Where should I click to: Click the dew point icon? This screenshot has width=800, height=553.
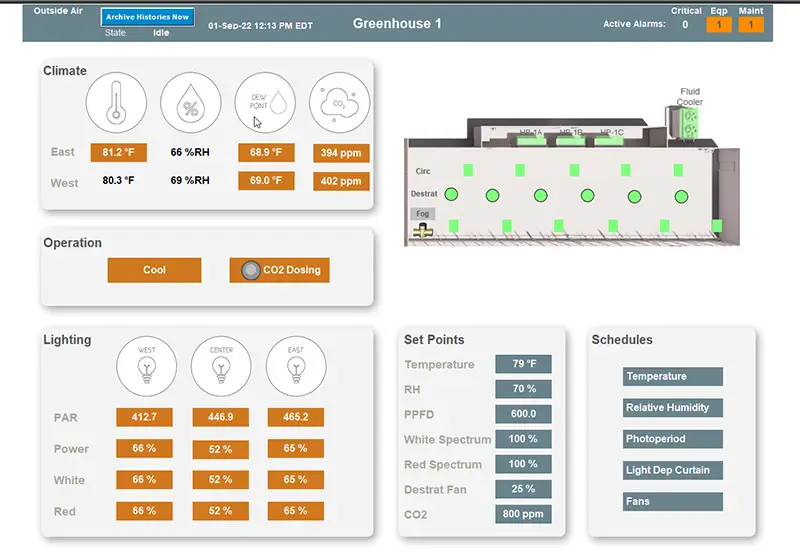pyautogui.click(x=266, y=102)
